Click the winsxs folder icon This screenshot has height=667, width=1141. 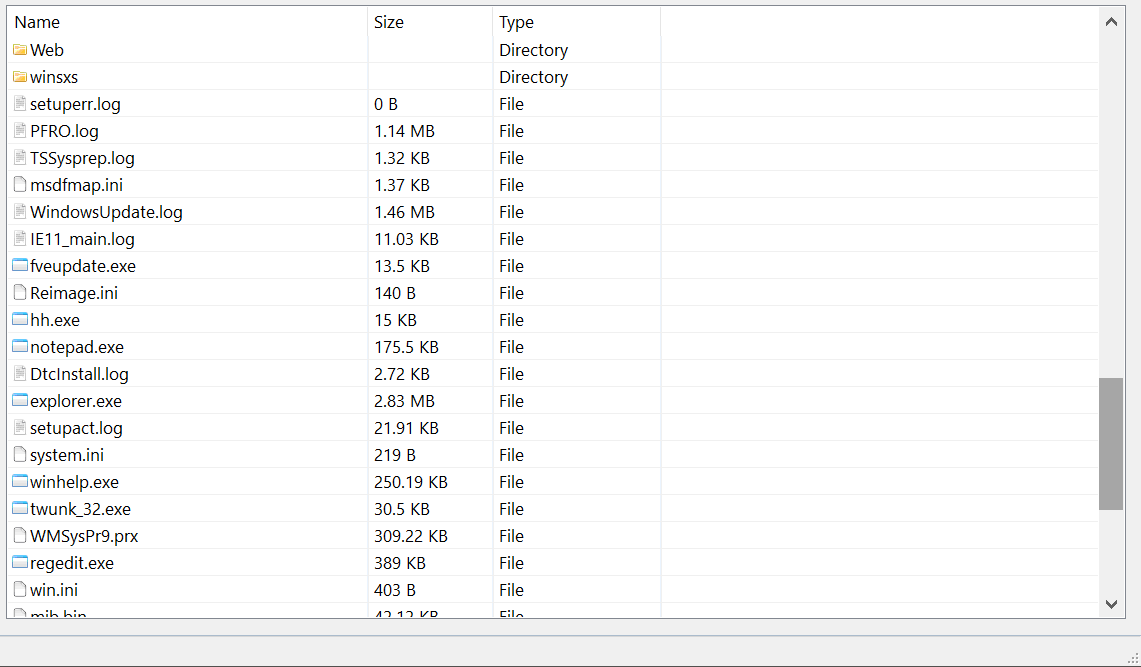click(20, 77)
